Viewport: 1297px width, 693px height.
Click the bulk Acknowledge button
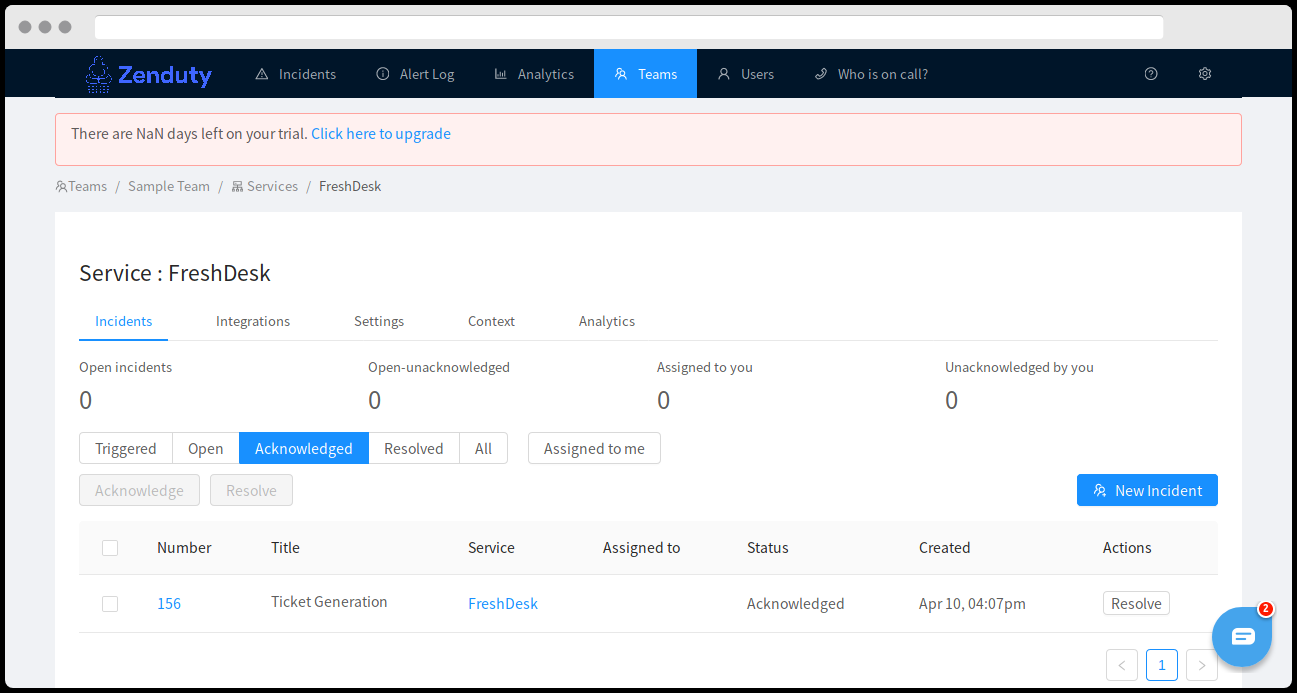click(139, 490)
